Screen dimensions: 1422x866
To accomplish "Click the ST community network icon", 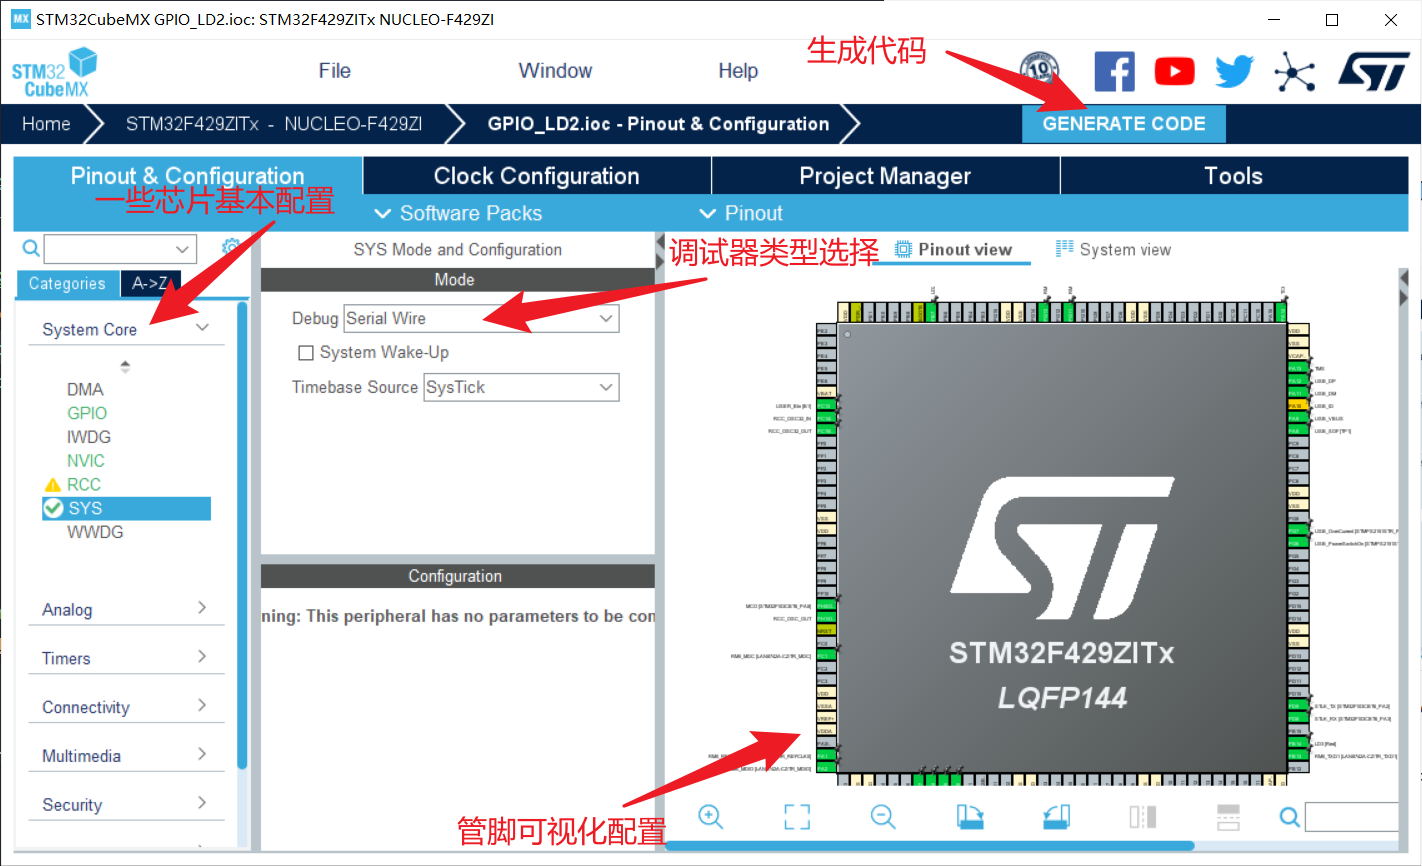I will (x=1295, y=71).
